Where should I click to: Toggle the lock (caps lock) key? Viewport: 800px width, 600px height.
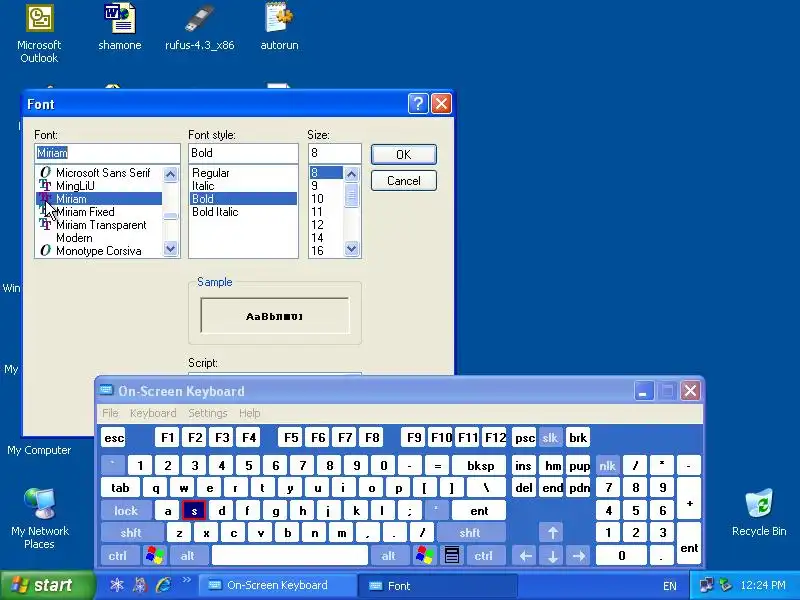click(126, 510)
